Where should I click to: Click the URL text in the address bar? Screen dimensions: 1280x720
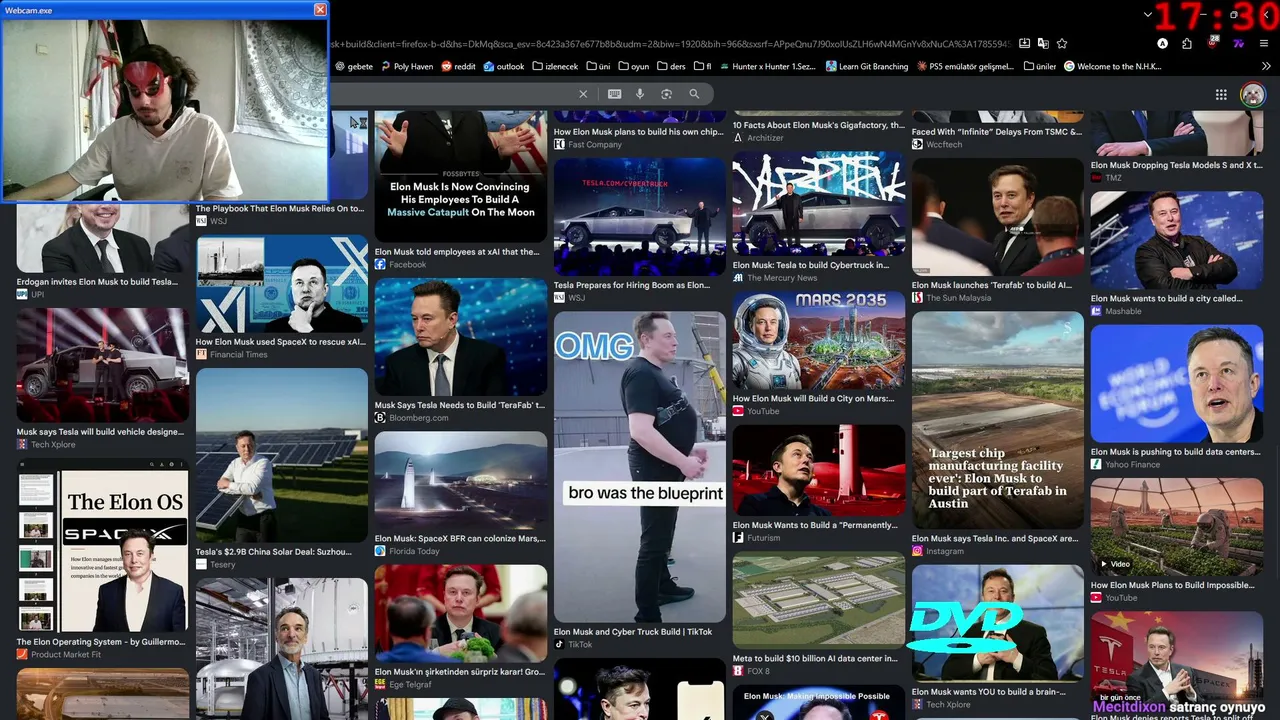(670, 44)
